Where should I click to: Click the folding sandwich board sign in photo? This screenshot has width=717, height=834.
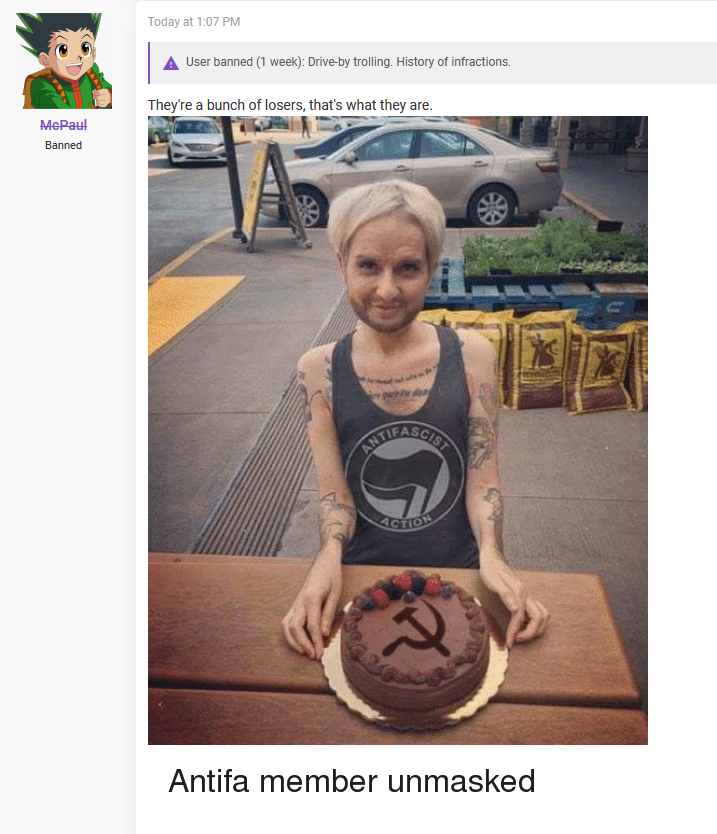(x=276, y=195)
